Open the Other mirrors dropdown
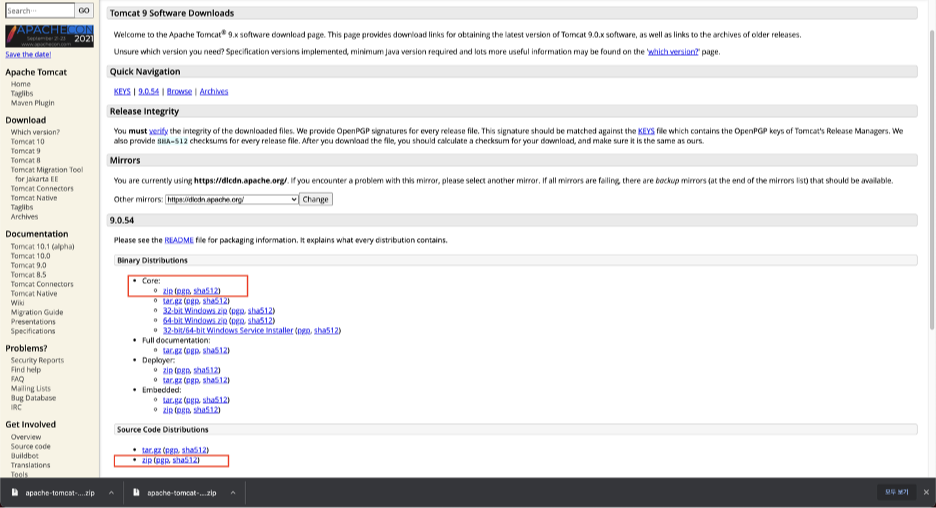This screenshot has height=508, width=936. [x=232, y=199]
